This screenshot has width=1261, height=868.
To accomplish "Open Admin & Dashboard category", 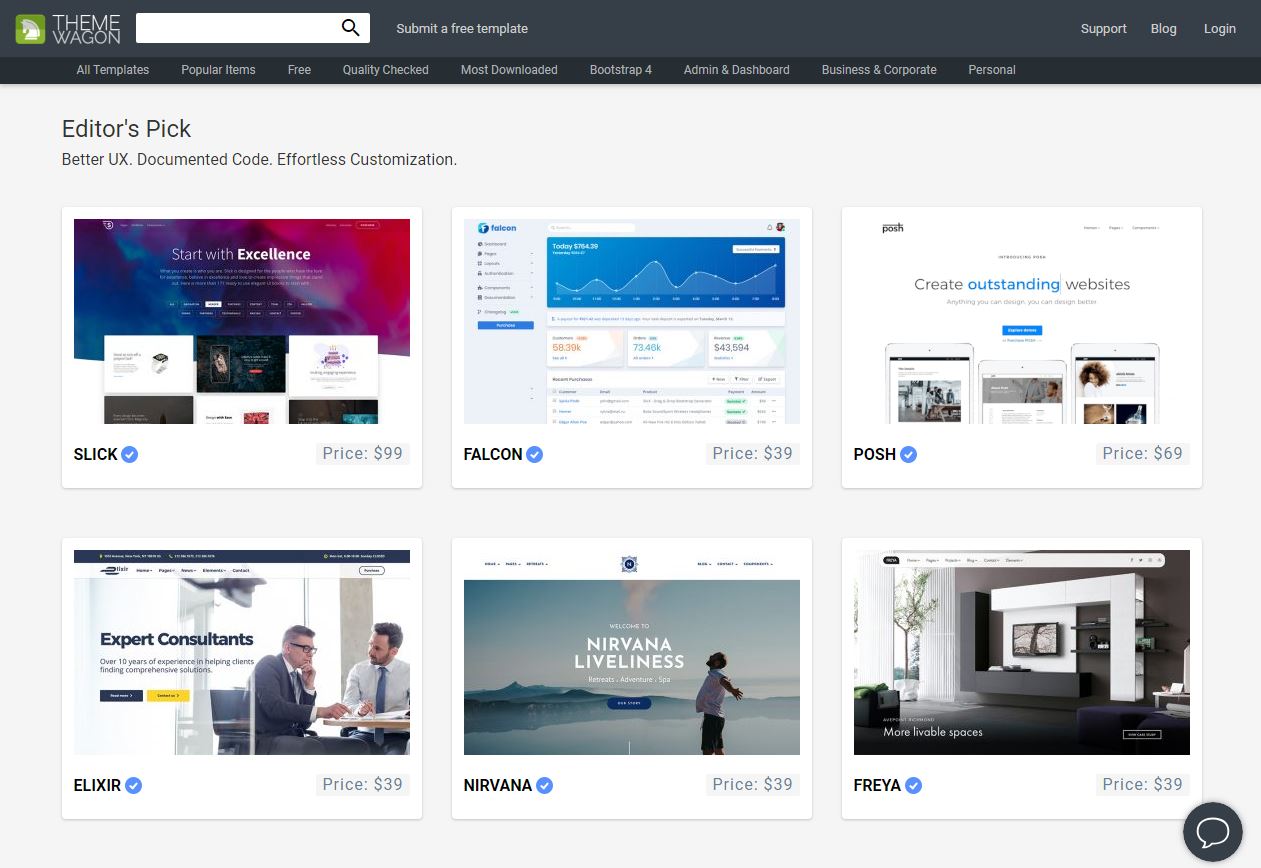I will pyautogui.click(x=737, y=70).
